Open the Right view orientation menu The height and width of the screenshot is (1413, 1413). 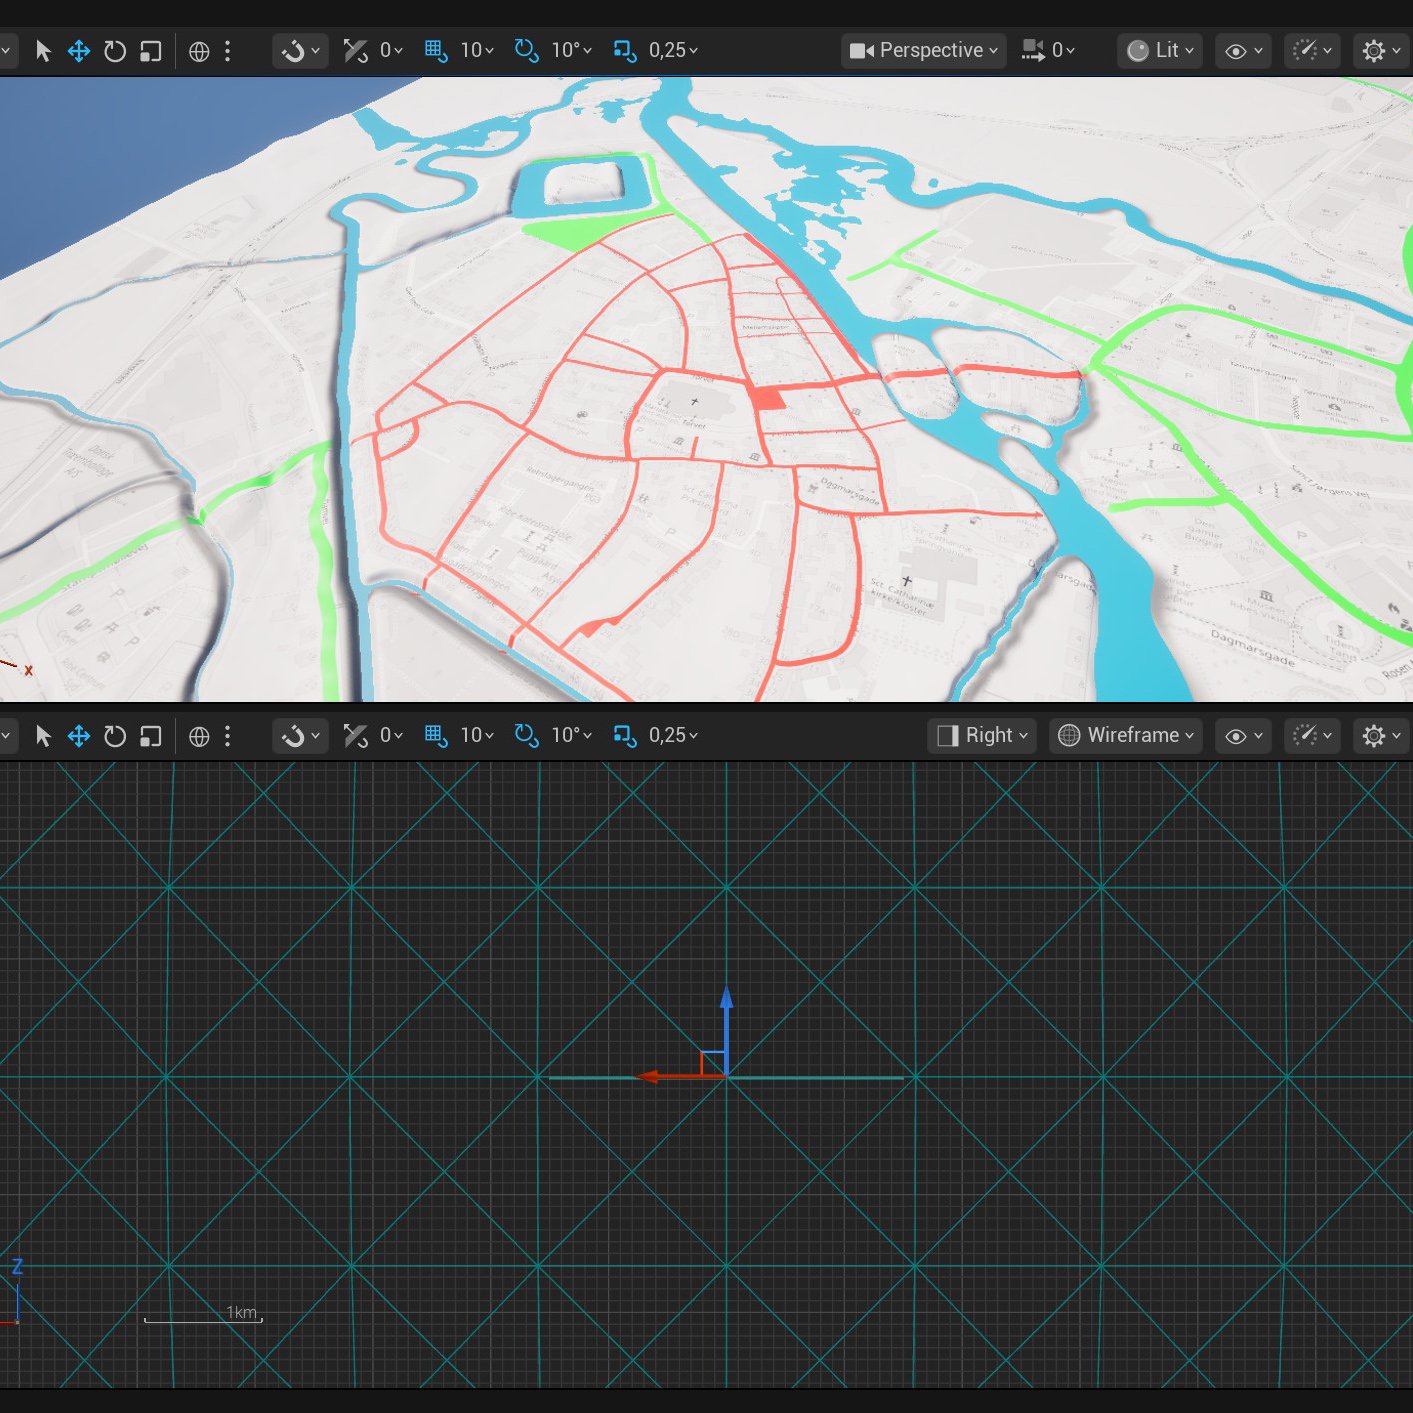click(x=982, y=736)
